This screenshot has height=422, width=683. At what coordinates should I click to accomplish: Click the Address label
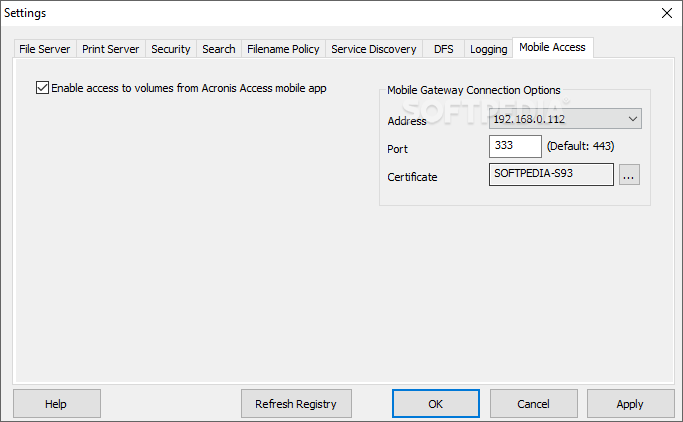click(x=407, y=121)
